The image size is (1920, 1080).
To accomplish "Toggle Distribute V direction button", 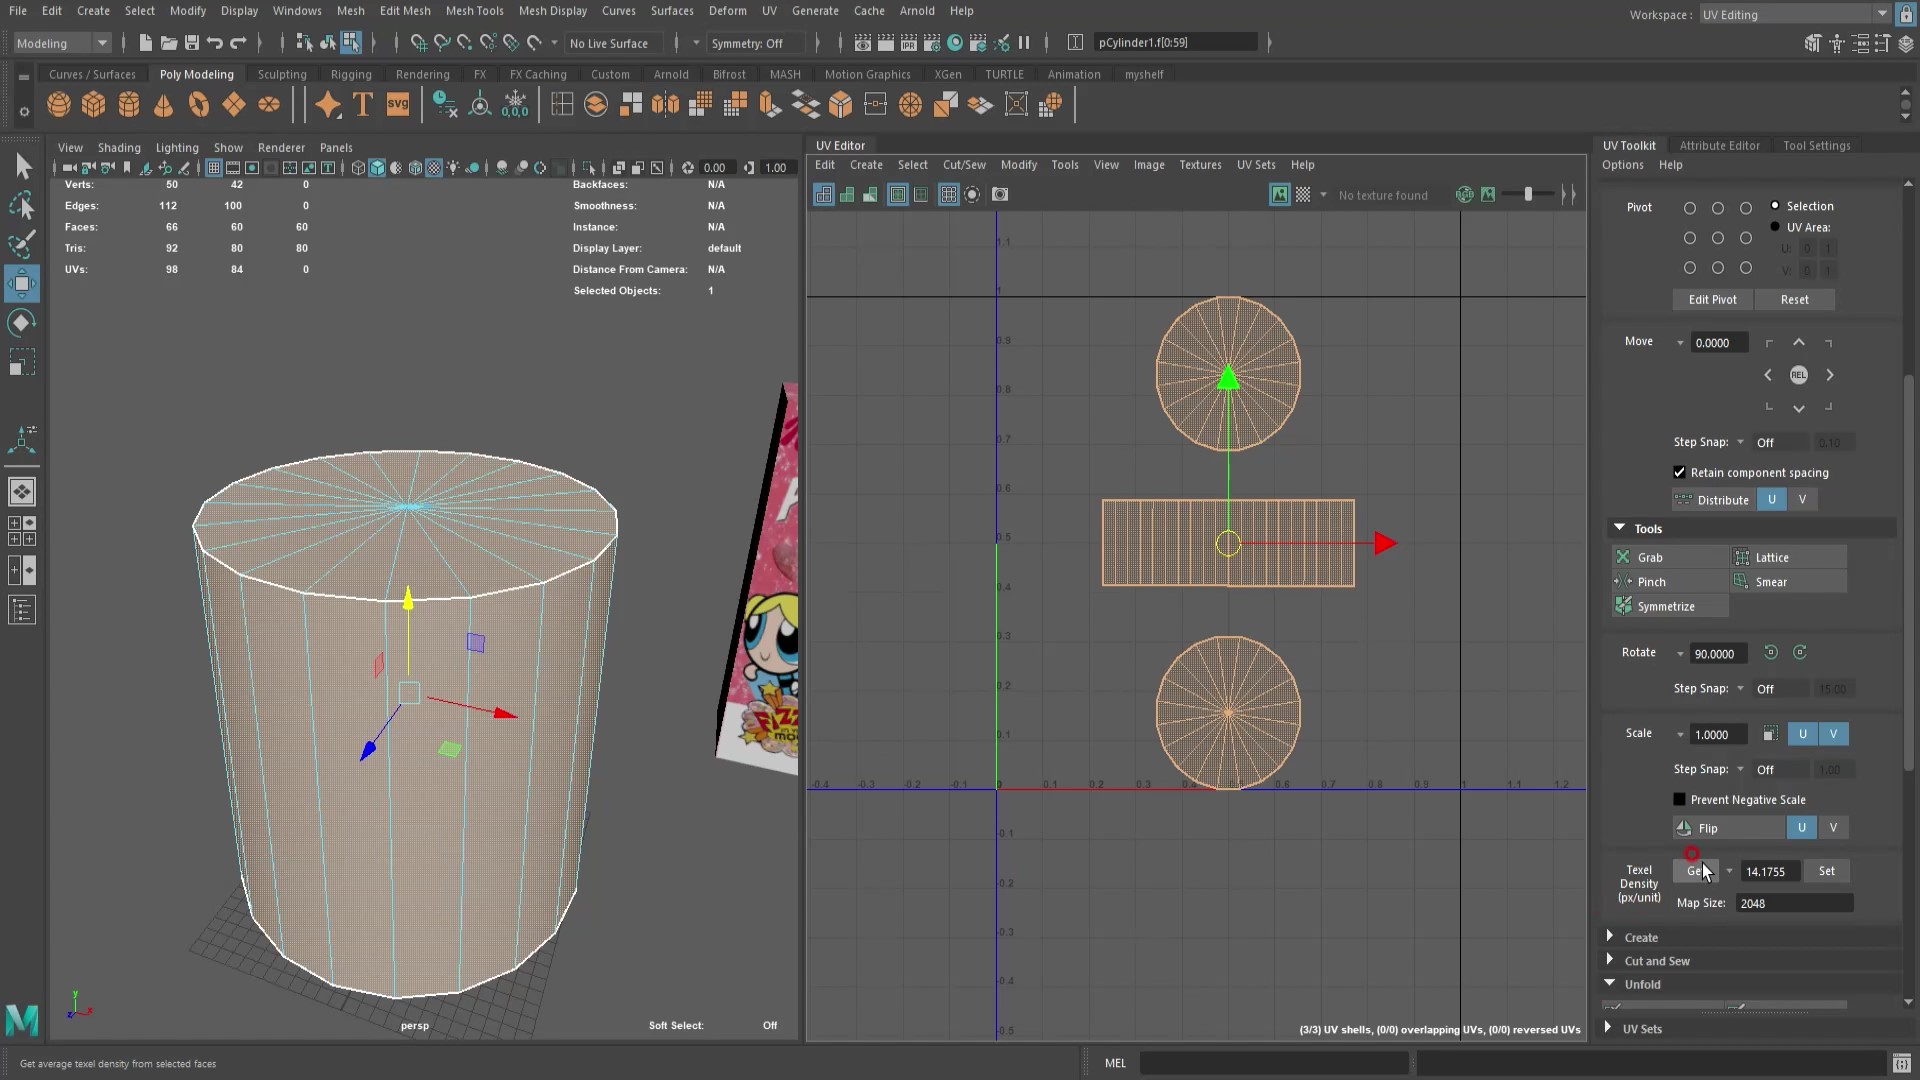I will click(x=1803, y=500).
